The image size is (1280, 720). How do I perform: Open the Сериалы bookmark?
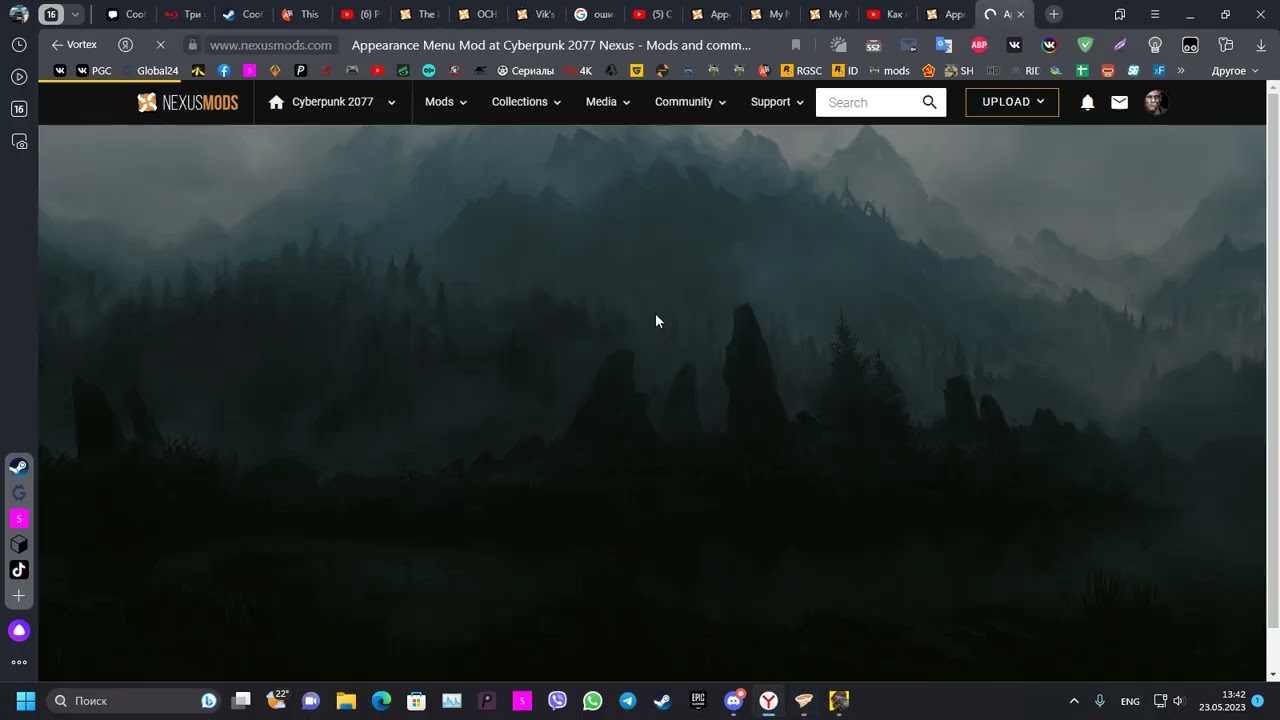[525, 71]
